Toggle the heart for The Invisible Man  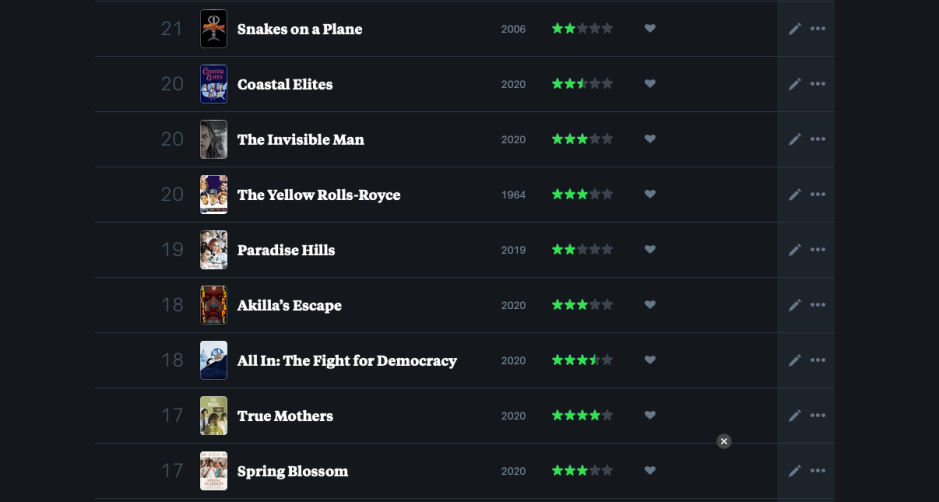pos(650,139)
